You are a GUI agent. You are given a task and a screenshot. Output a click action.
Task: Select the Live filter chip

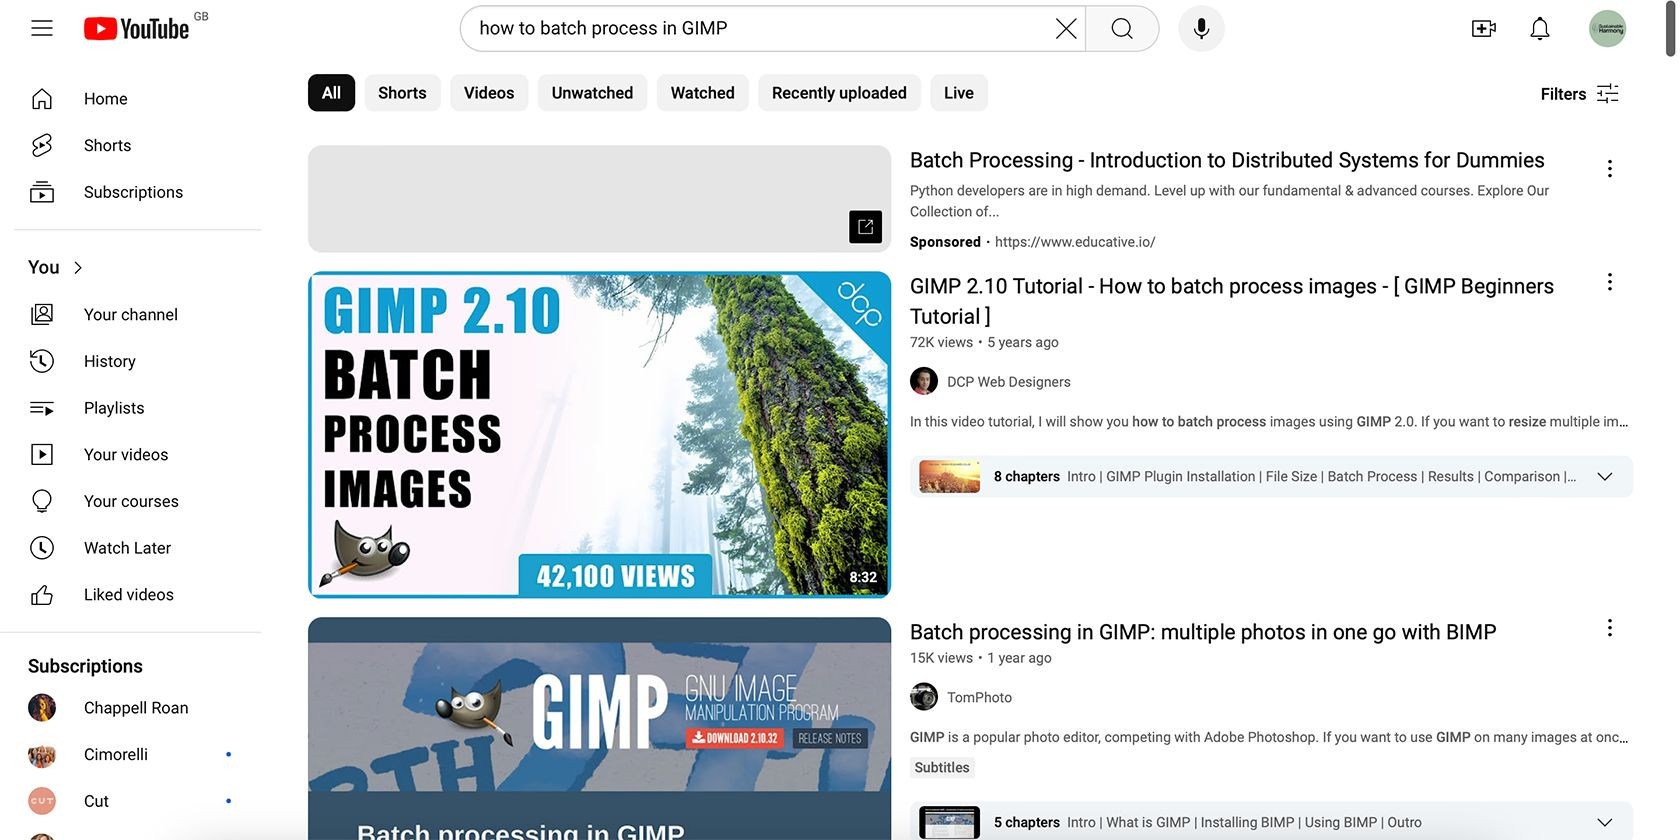tap(958, 93)
